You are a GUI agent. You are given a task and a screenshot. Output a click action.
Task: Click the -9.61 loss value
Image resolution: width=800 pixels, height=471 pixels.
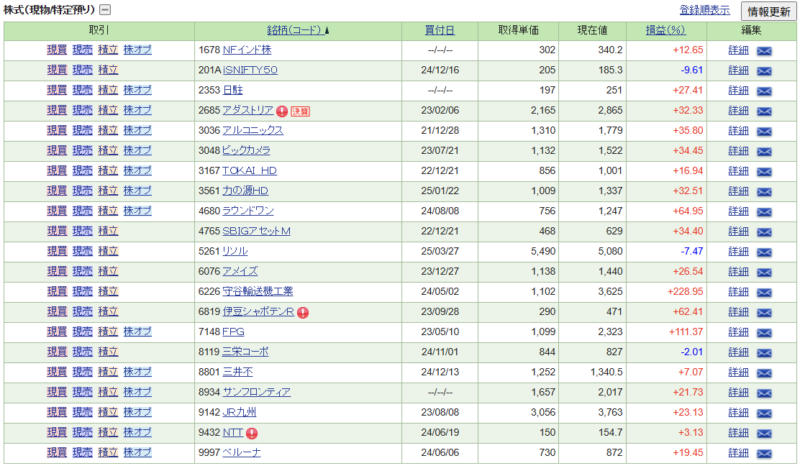(x=691, y=70)
